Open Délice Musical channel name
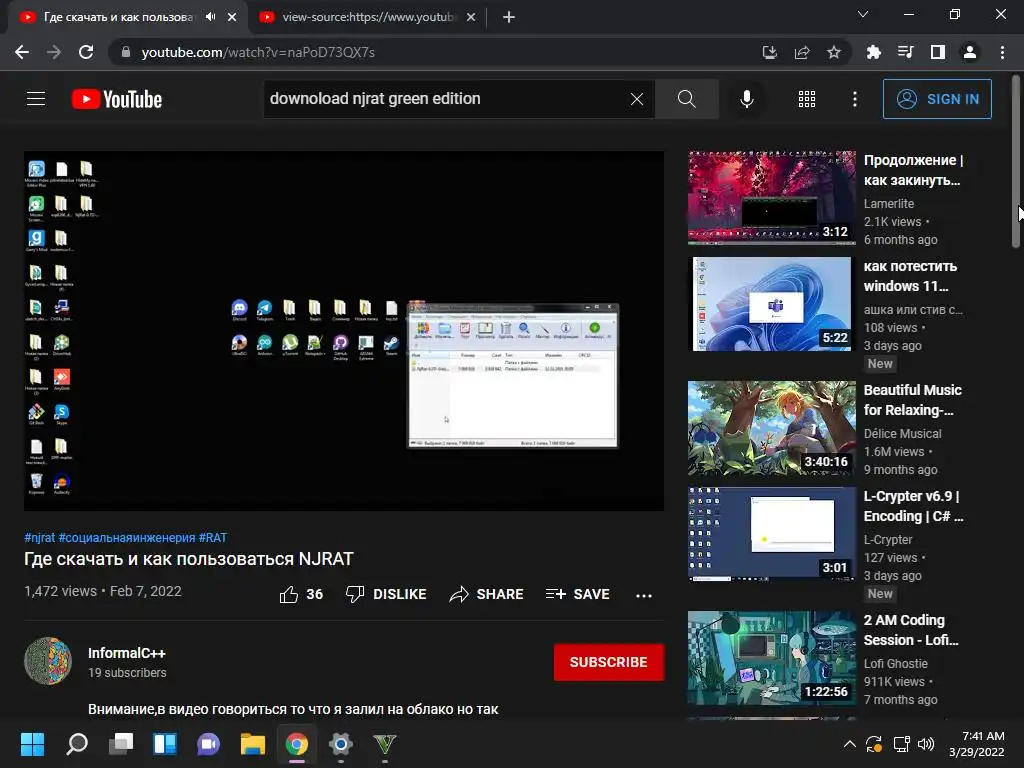 tap(903, 434)
